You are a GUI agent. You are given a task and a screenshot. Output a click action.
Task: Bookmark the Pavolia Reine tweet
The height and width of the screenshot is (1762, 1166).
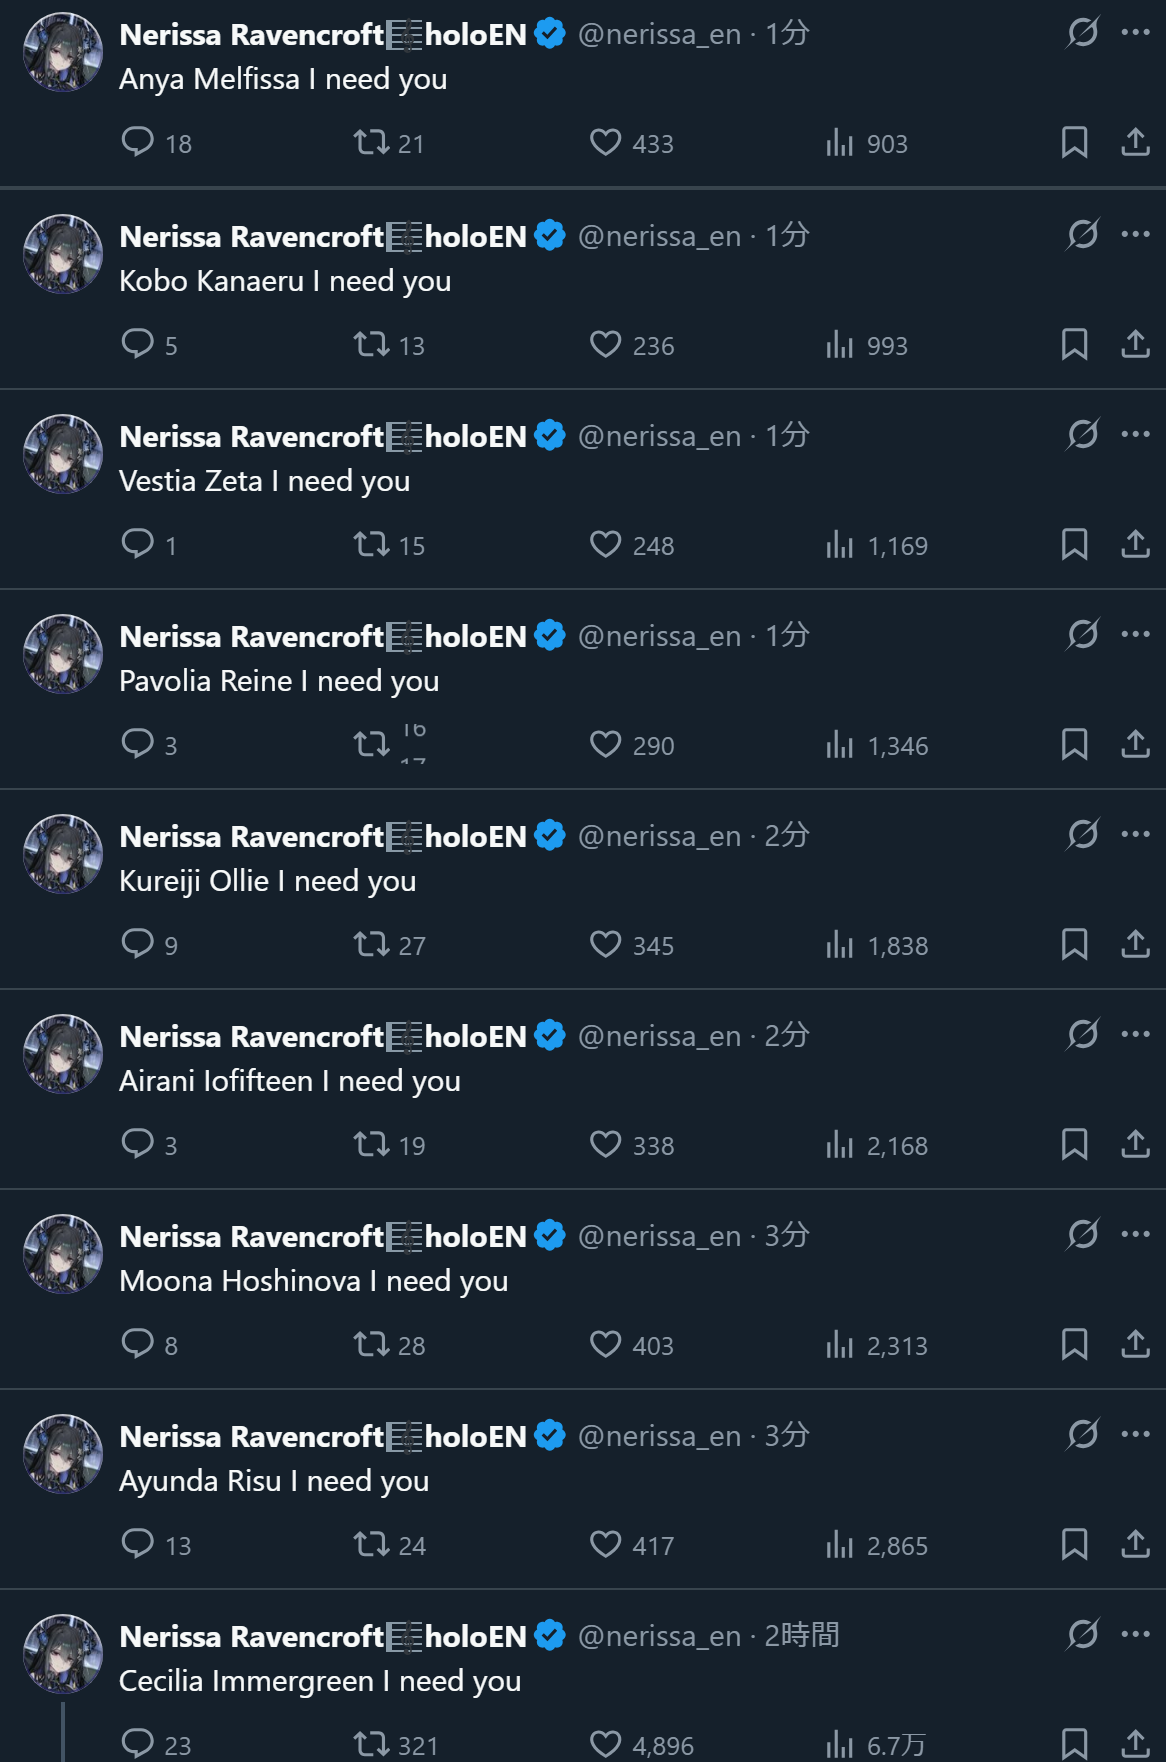(x=1074, y=744)
